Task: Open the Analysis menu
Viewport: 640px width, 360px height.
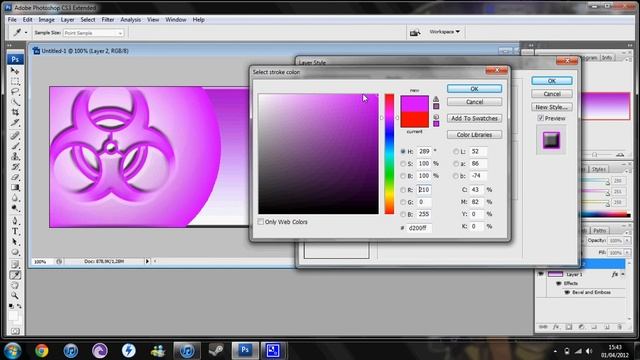Action: pyautogui.click(x=131, y=20)
